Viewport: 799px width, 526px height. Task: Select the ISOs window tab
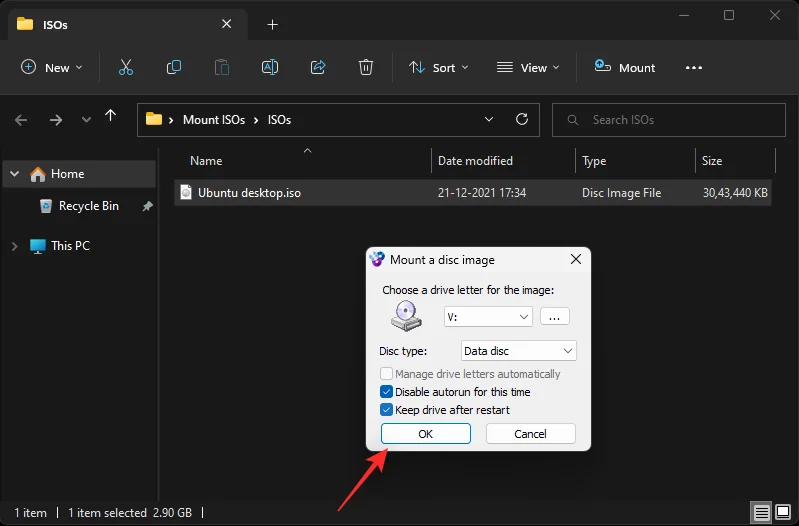(127, 24)
